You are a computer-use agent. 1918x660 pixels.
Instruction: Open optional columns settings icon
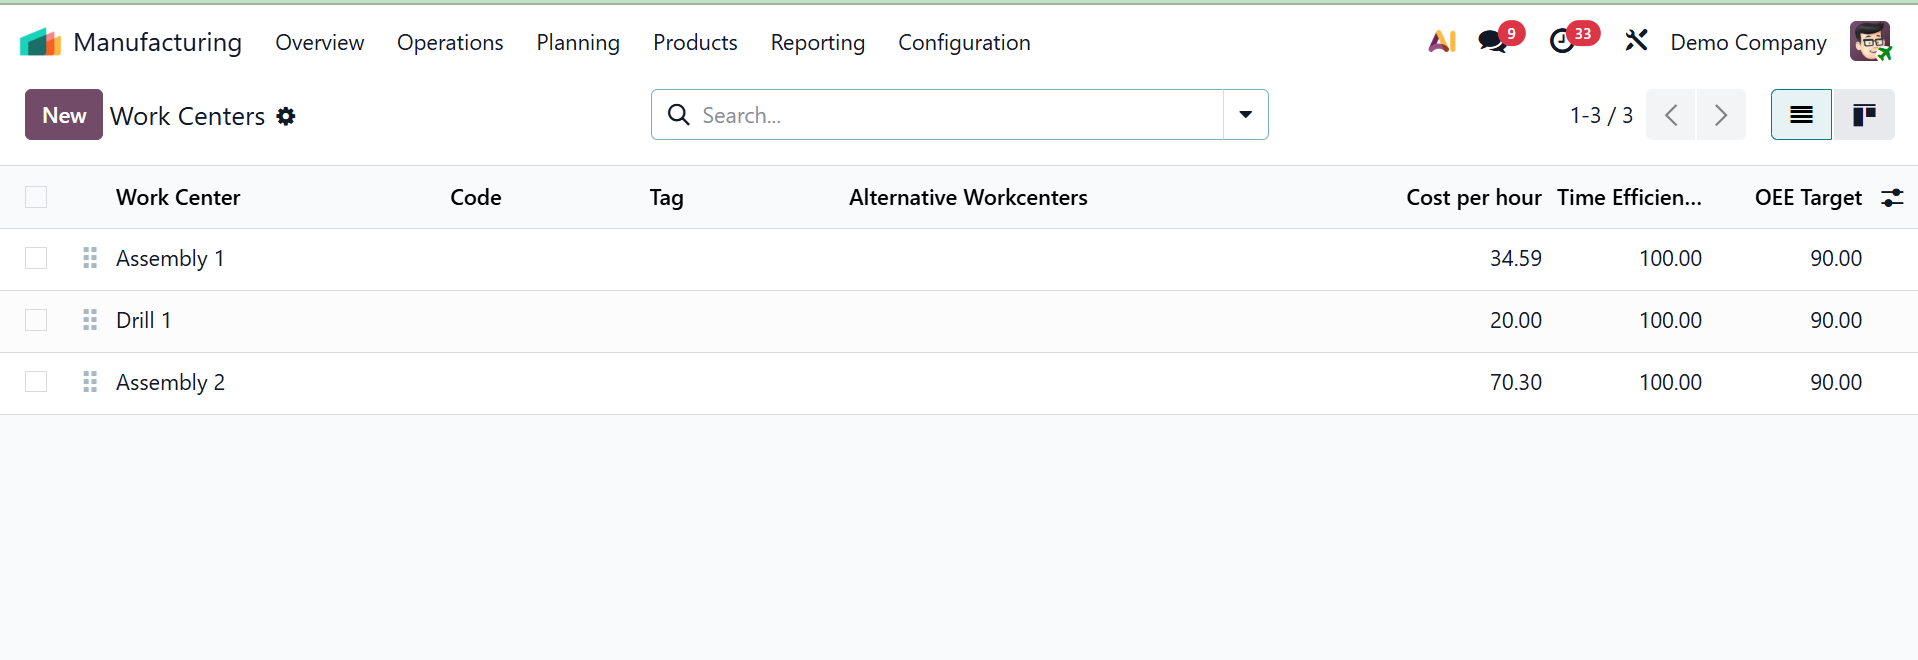click(x=1892, y=198)
